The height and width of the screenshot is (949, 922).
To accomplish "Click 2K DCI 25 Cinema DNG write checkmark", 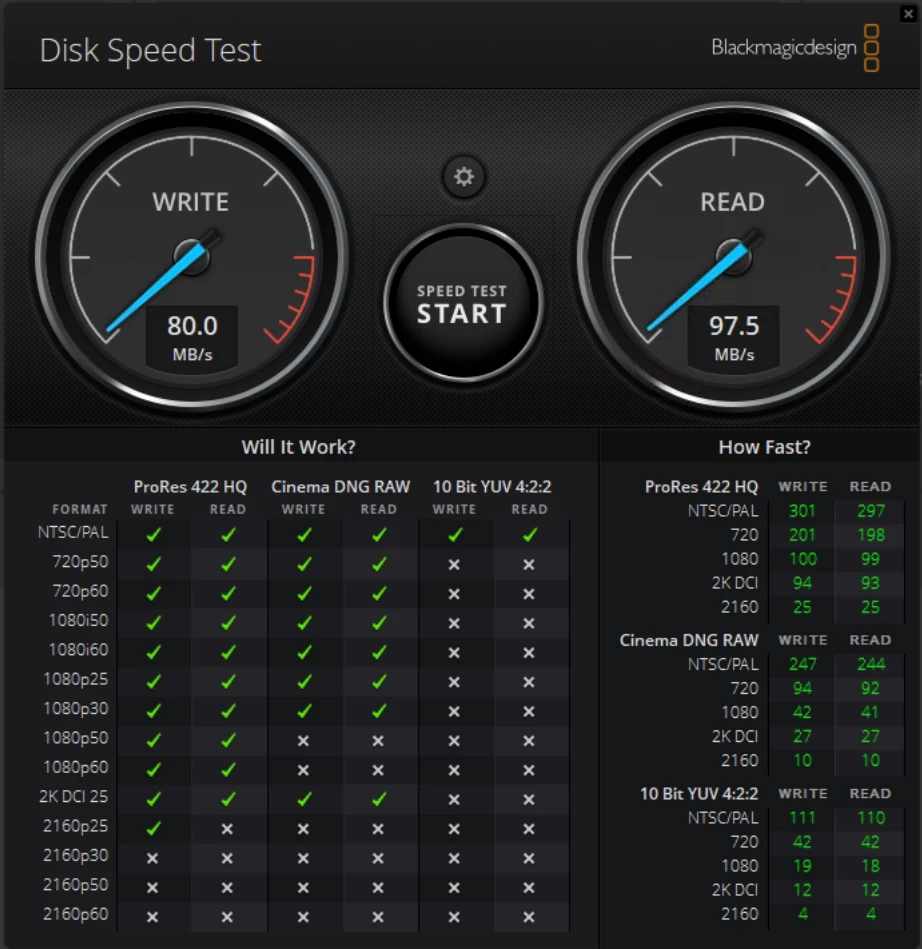I will click(303, 799).
